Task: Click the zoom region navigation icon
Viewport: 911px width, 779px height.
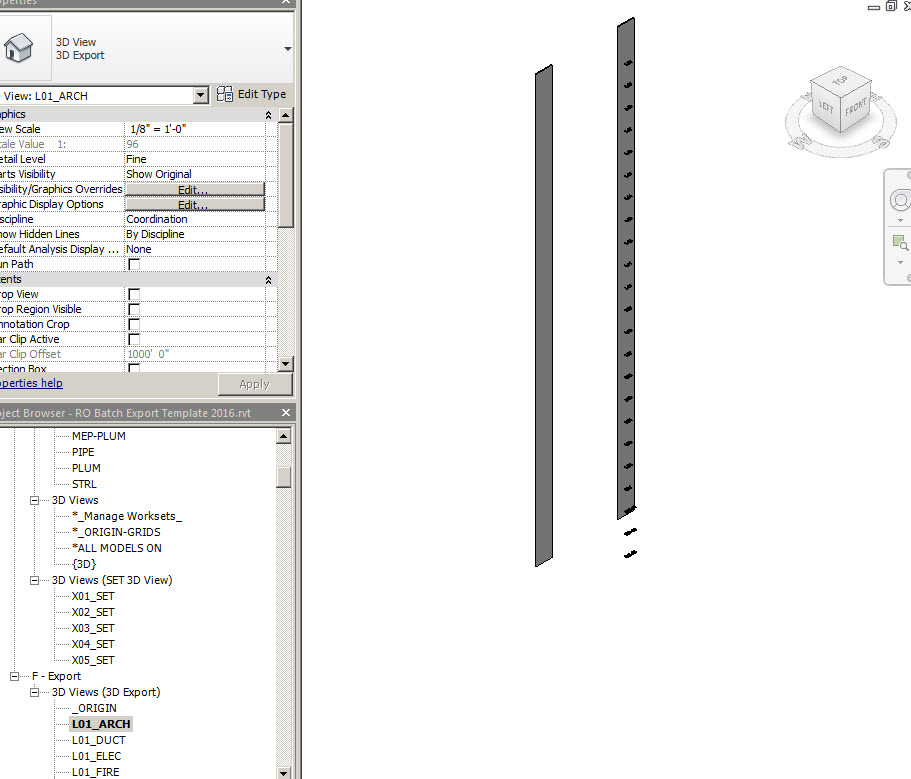Action: tap(901, 242)
